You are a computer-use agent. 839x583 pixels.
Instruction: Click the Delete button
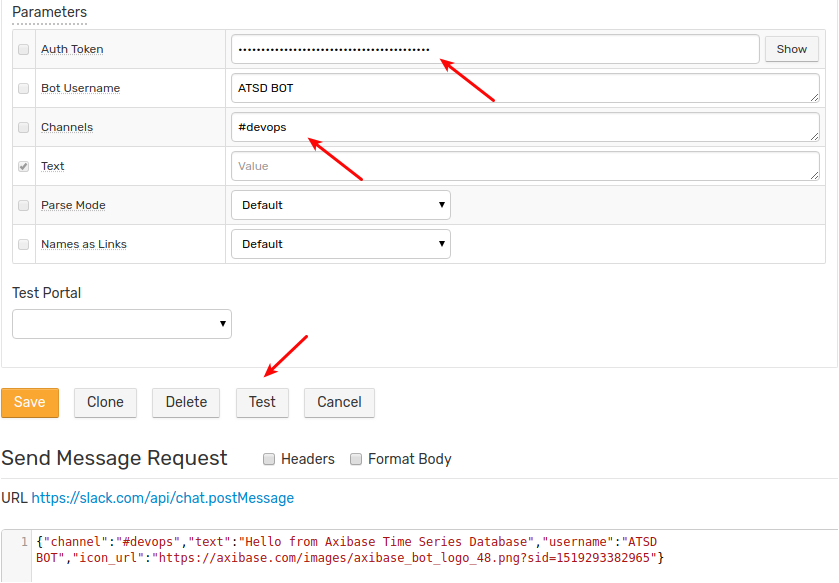186,402
